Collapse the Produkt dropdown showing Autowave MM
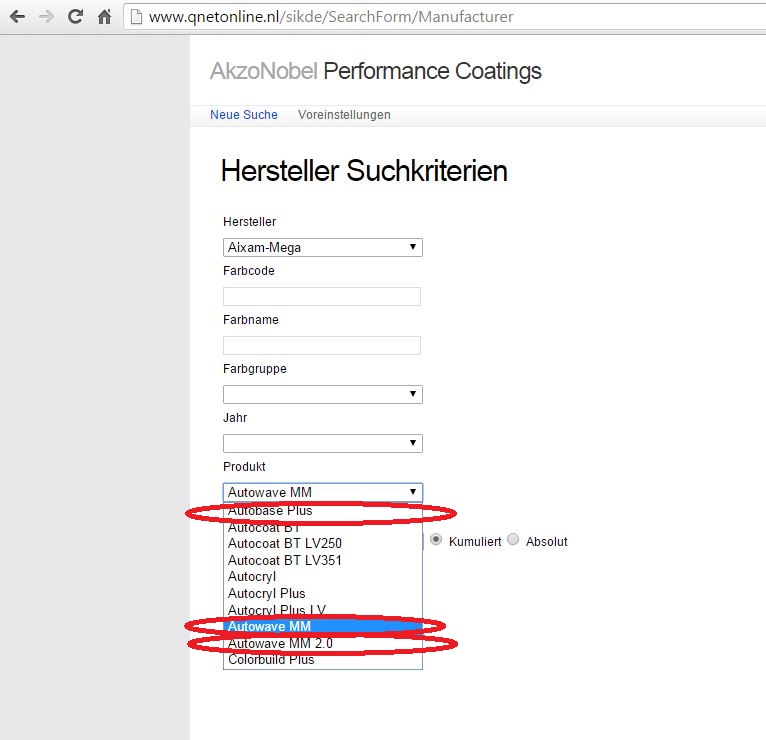Viewport: 766px width, 740px height. 323,492
